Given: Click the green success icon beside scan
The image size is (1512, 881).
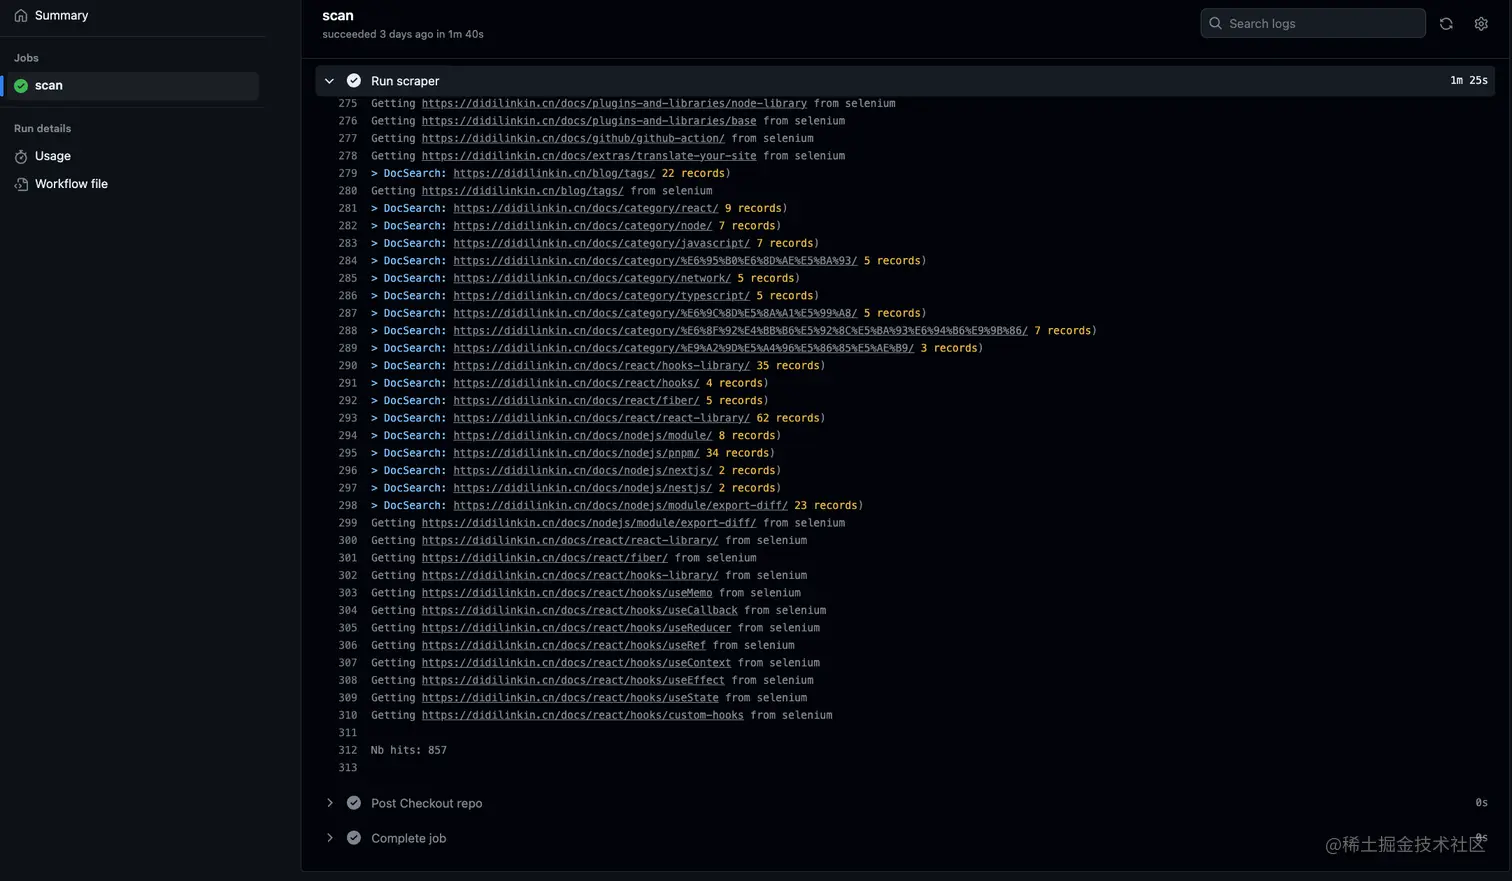Looking at the screenshot, I should 21,86.
